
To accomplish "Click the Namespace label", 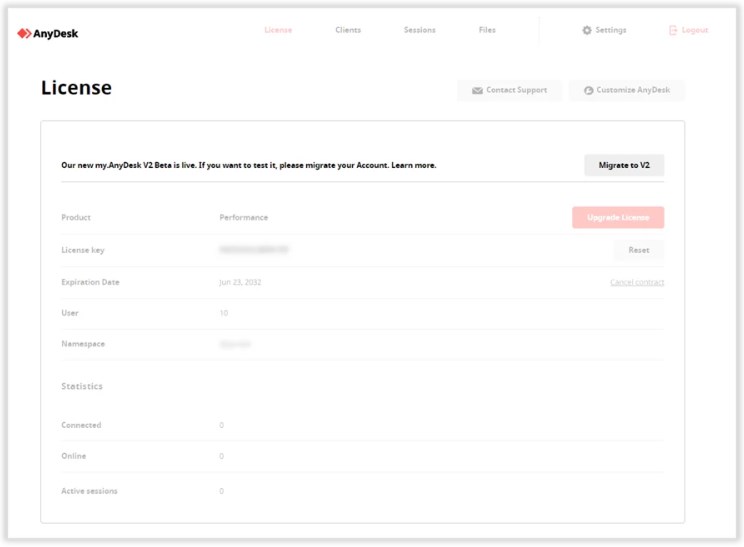I will (x=83, y=344).
